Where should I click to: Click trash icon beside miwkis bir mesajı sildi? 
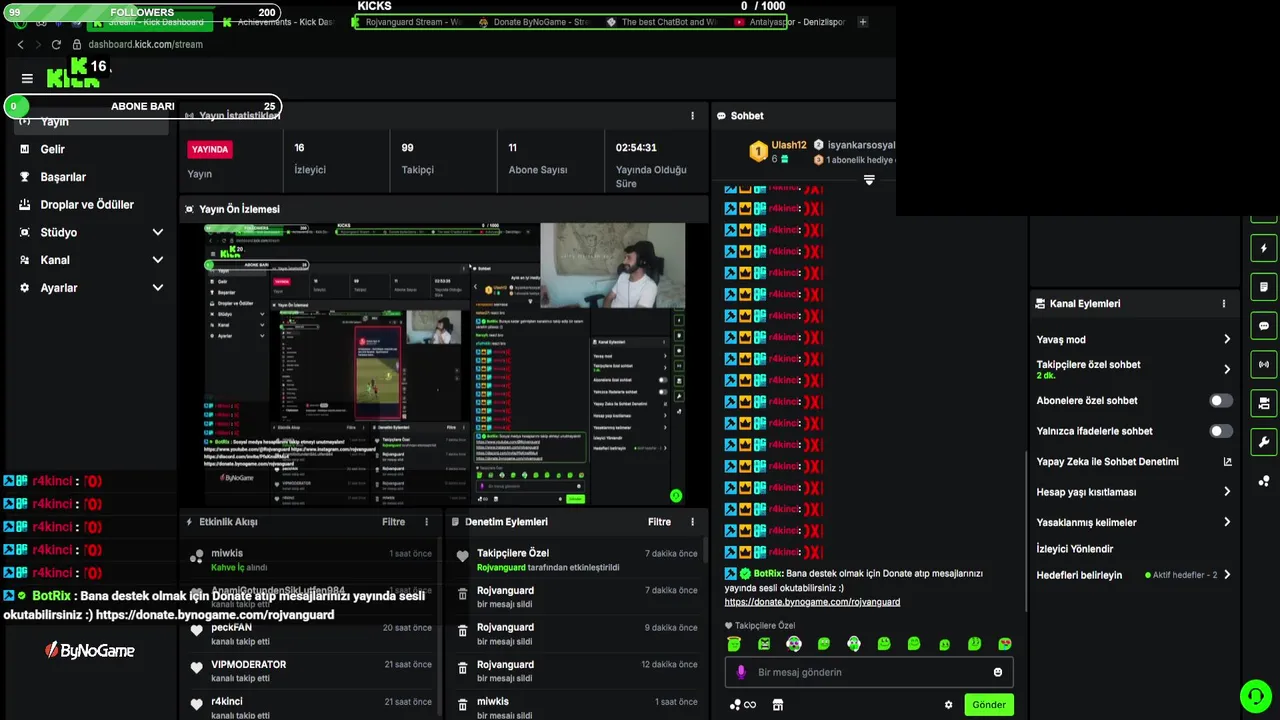[462, 705]
